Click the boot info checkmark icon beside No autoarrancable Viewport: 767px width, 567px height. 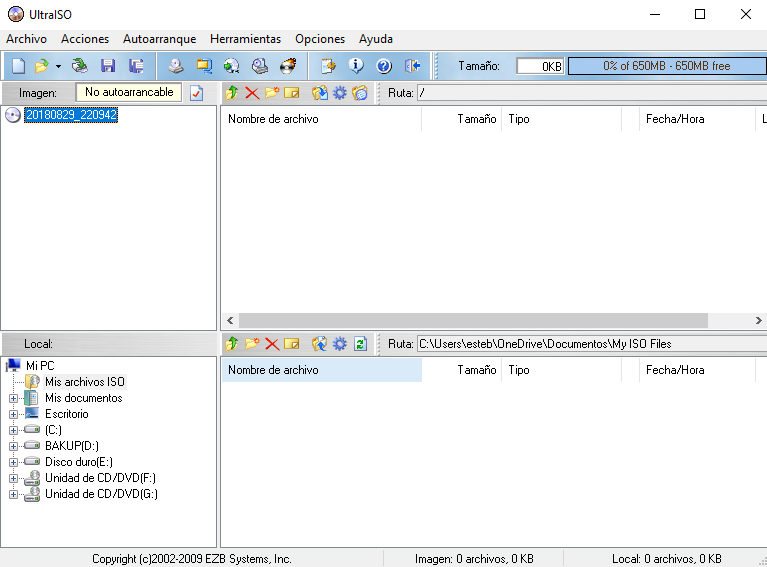pyautogui.click(x=197, y=92)
